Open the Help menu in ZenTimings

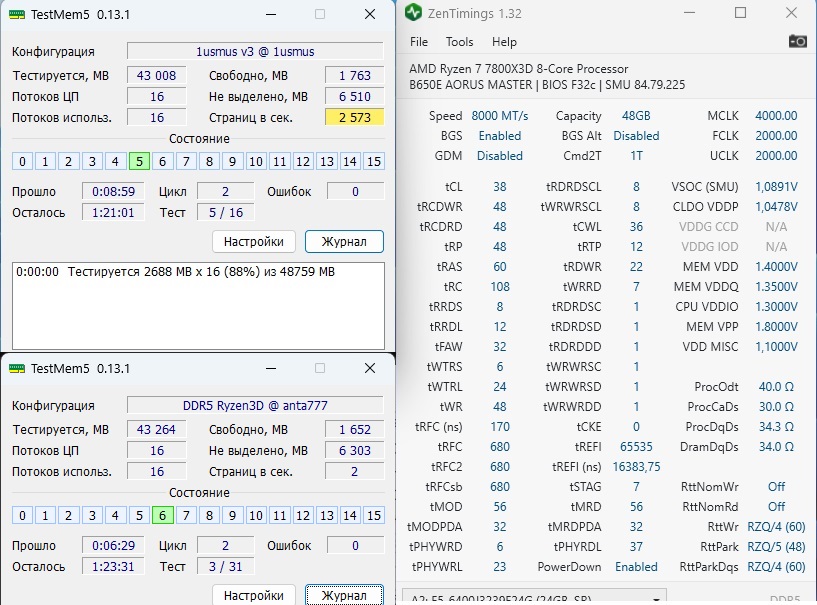504,42
